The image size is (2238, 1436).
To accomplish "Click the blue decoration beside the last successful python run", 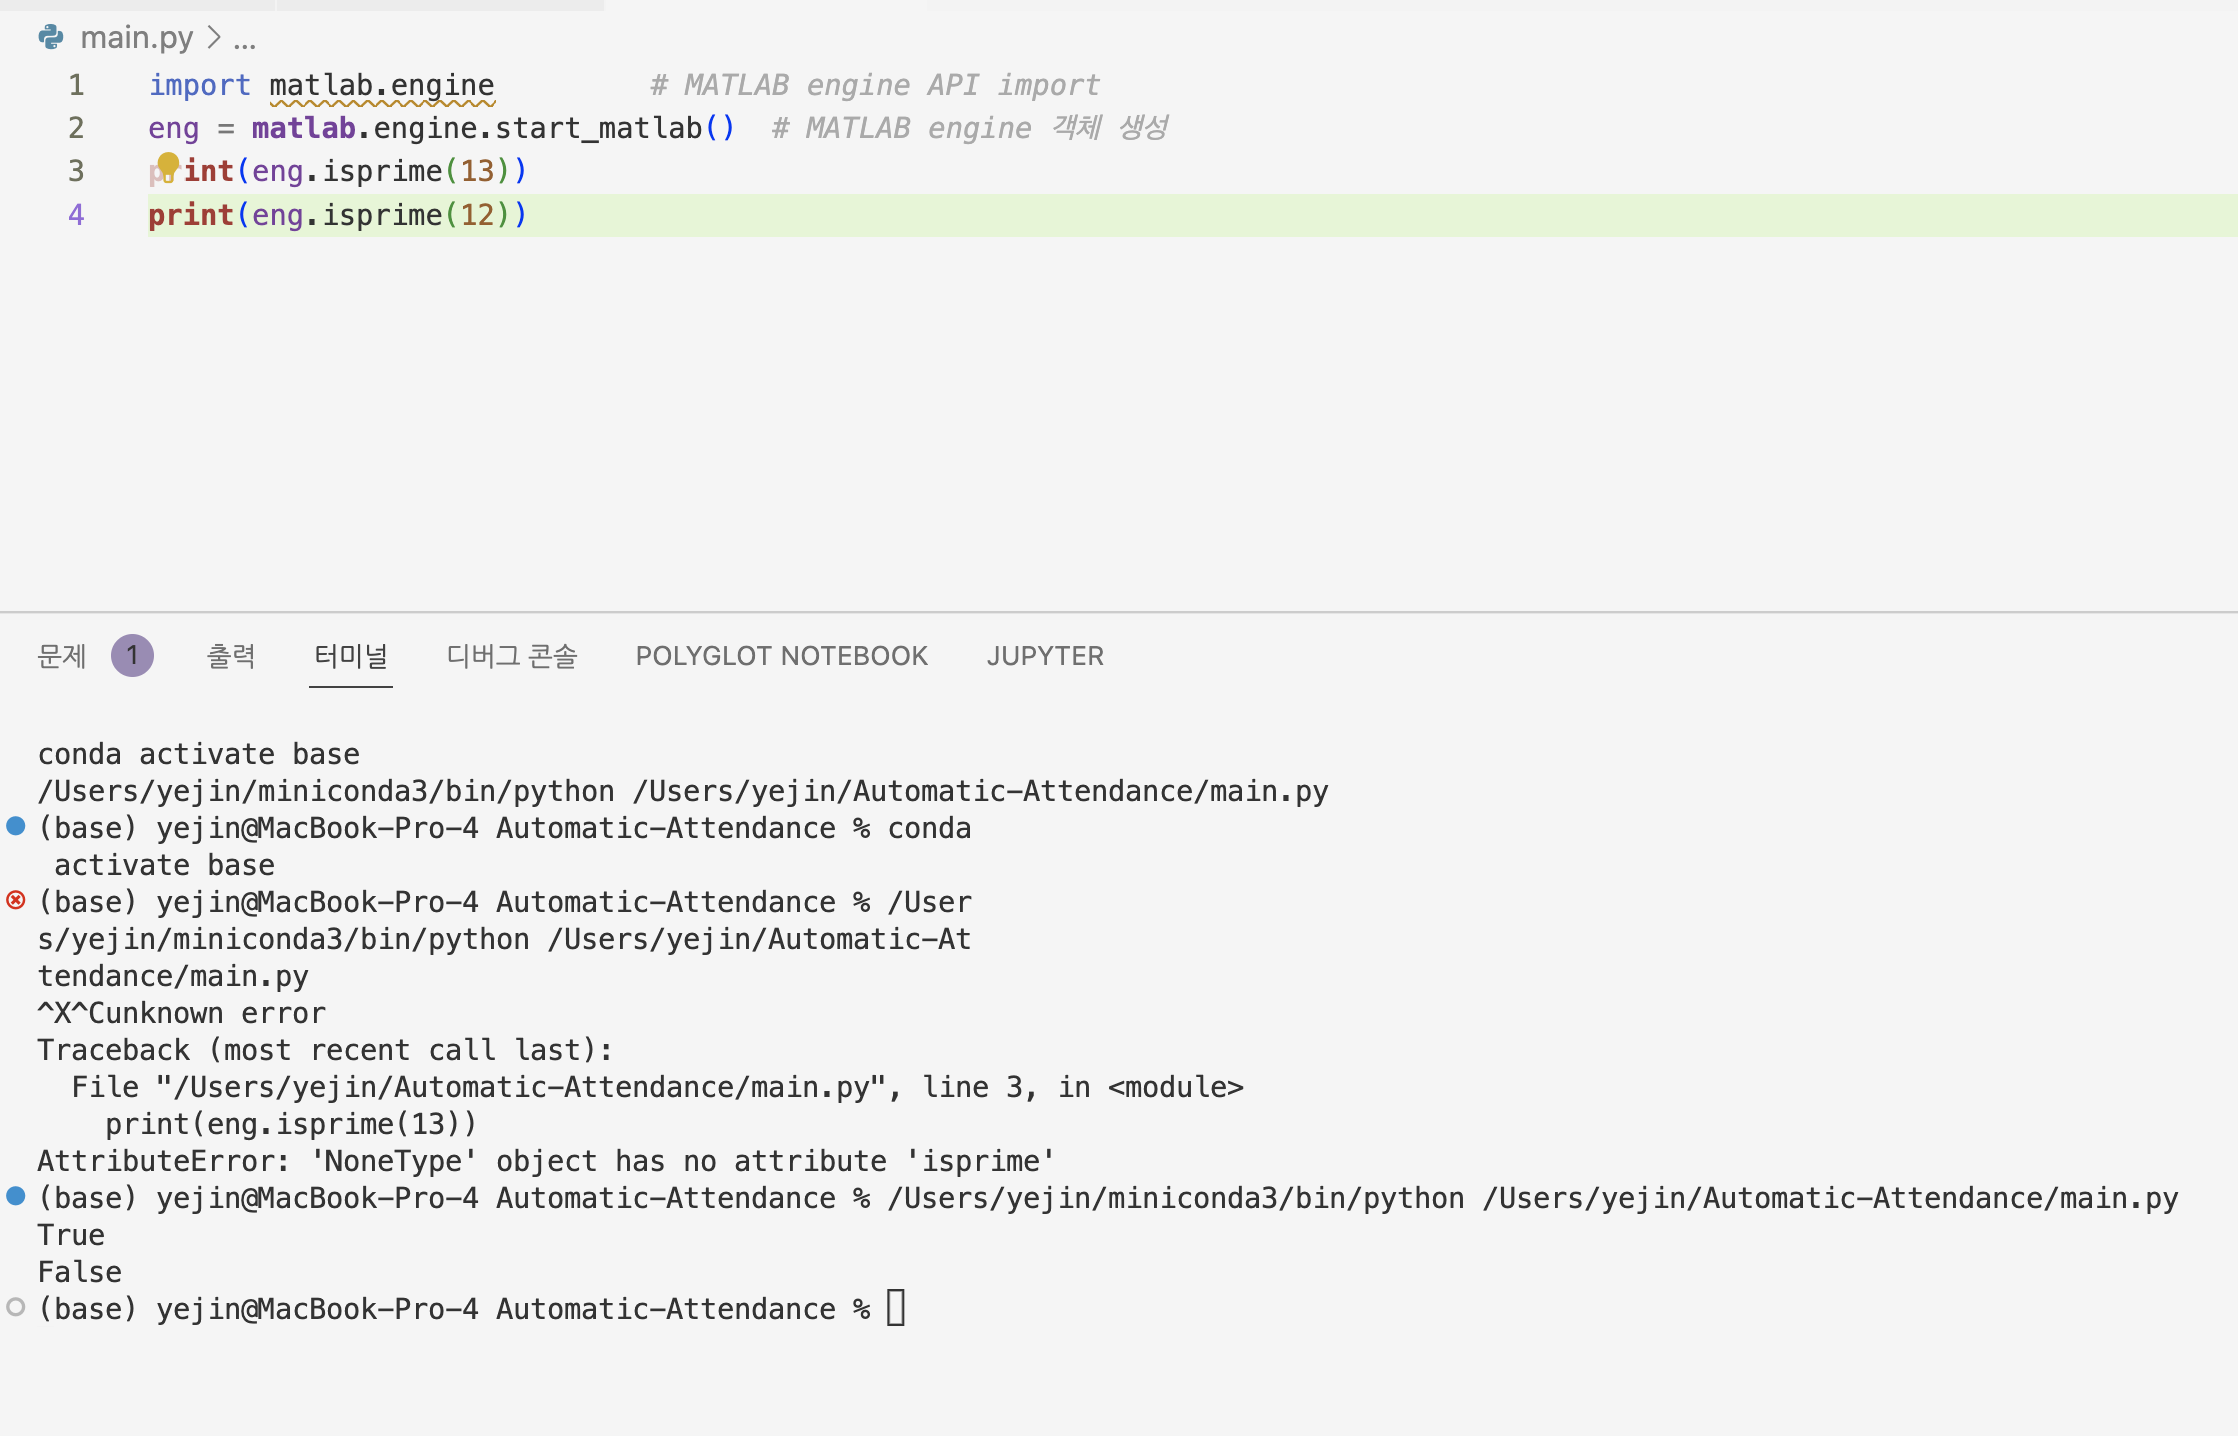I will [x=16, y=1196].
